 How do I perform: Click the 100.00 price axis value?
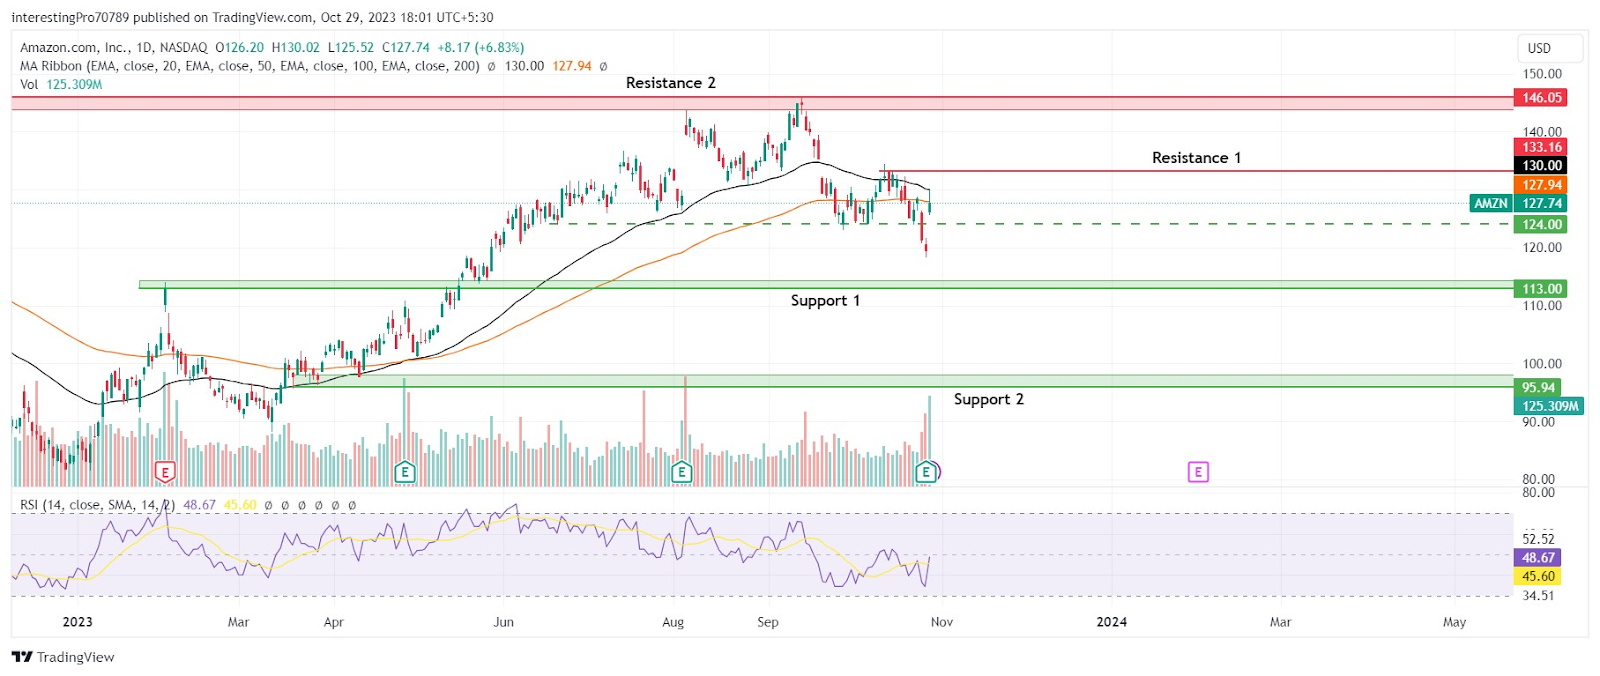coord(1542,364)
